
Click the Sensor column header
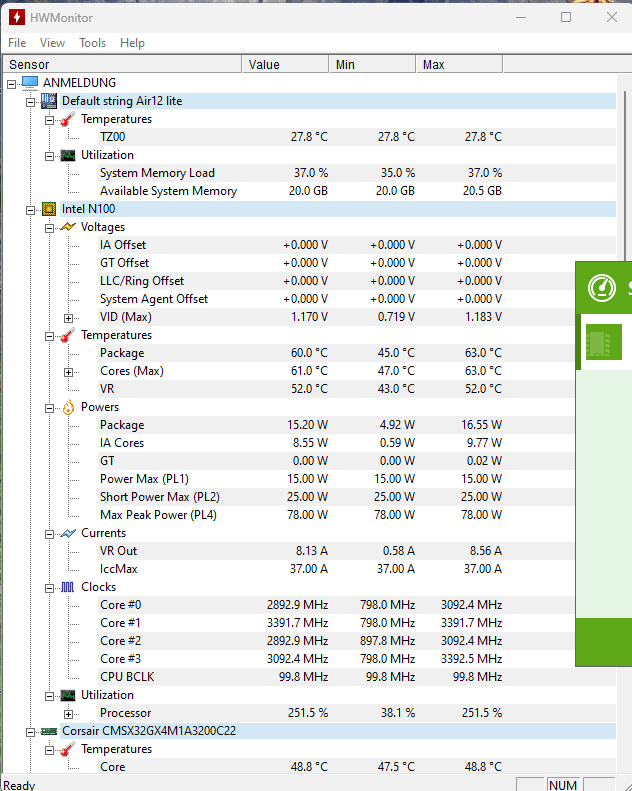coord(120,64)
